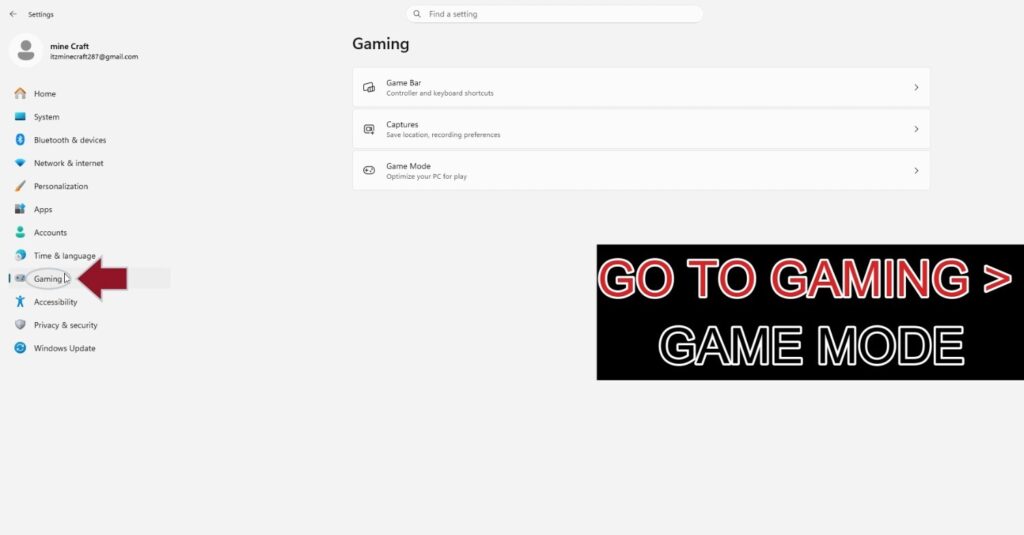1024x535 pixels.
Task: Click the Home house icon
Action: (20, 93)
